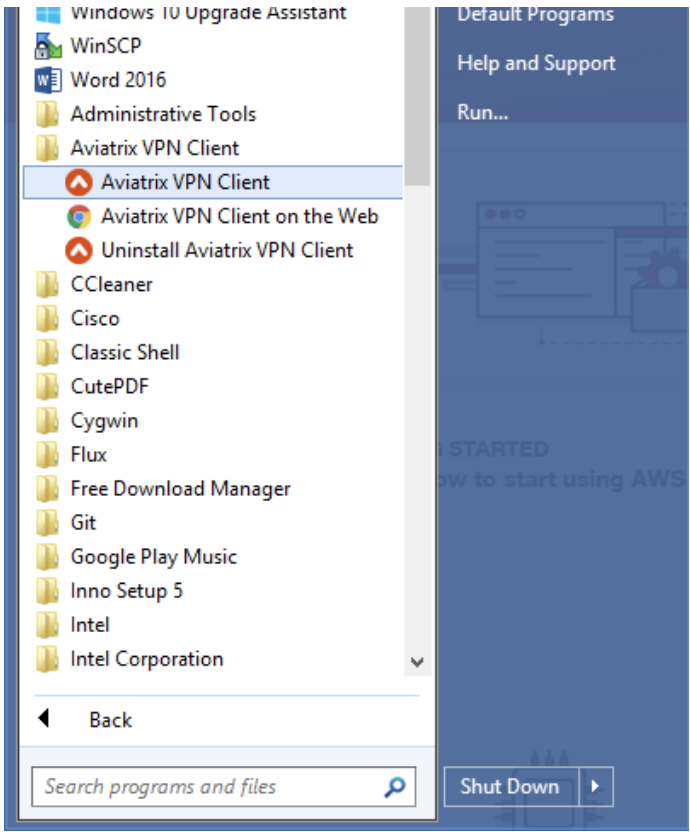Viewport: 690px width, 832px height.
Task: Click the Word 2016 icon
Action: (48, 81)
